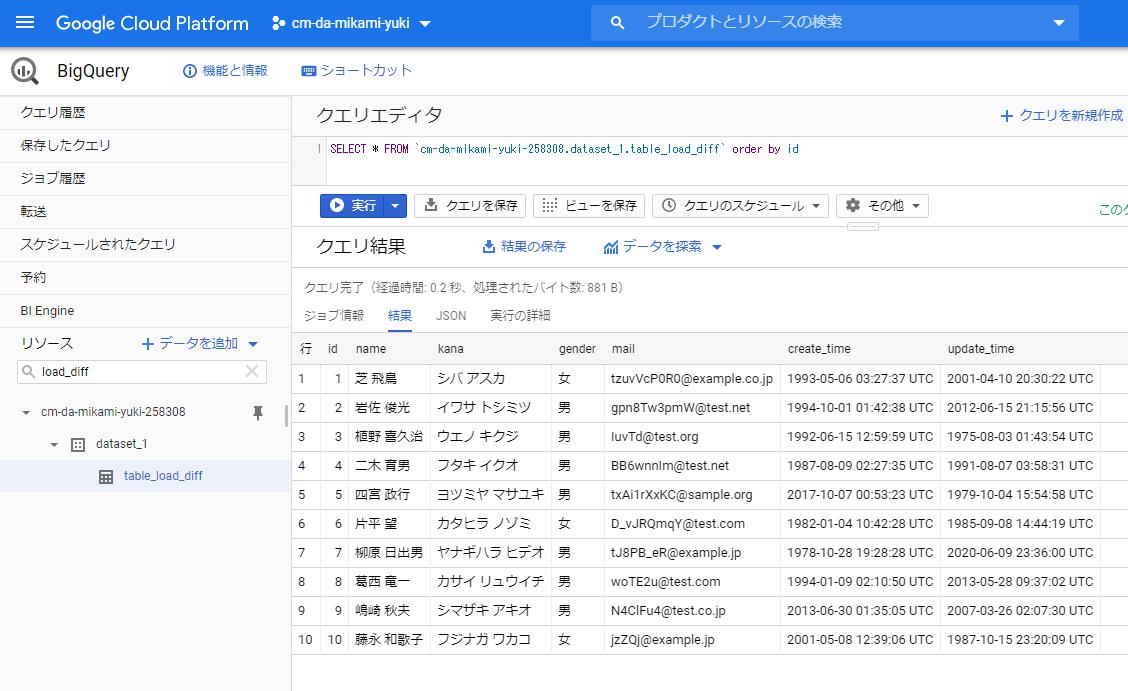Create a new query with クエリを新規作成
Viewport: 1128px width, 691px height.
pos(1060,115)
